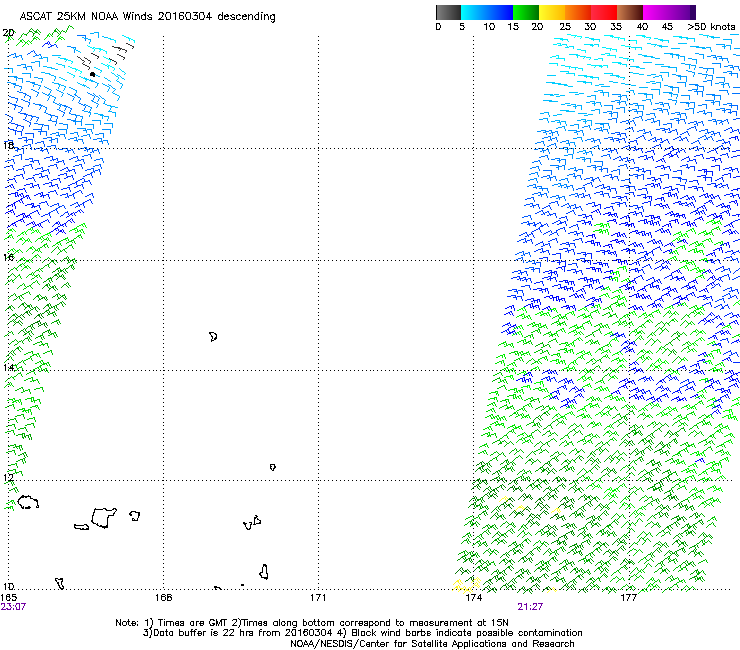Viewport: 740px width, 650px height.
Task: Click the cyan-to-blue 5–15 knots color segment
Action: (487, 12)
